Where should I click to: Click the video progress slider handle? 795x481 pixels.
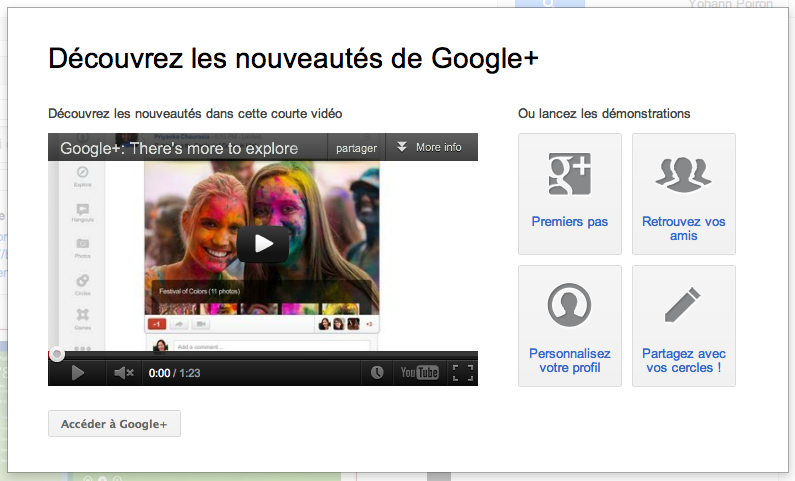(x=57, y=354)
